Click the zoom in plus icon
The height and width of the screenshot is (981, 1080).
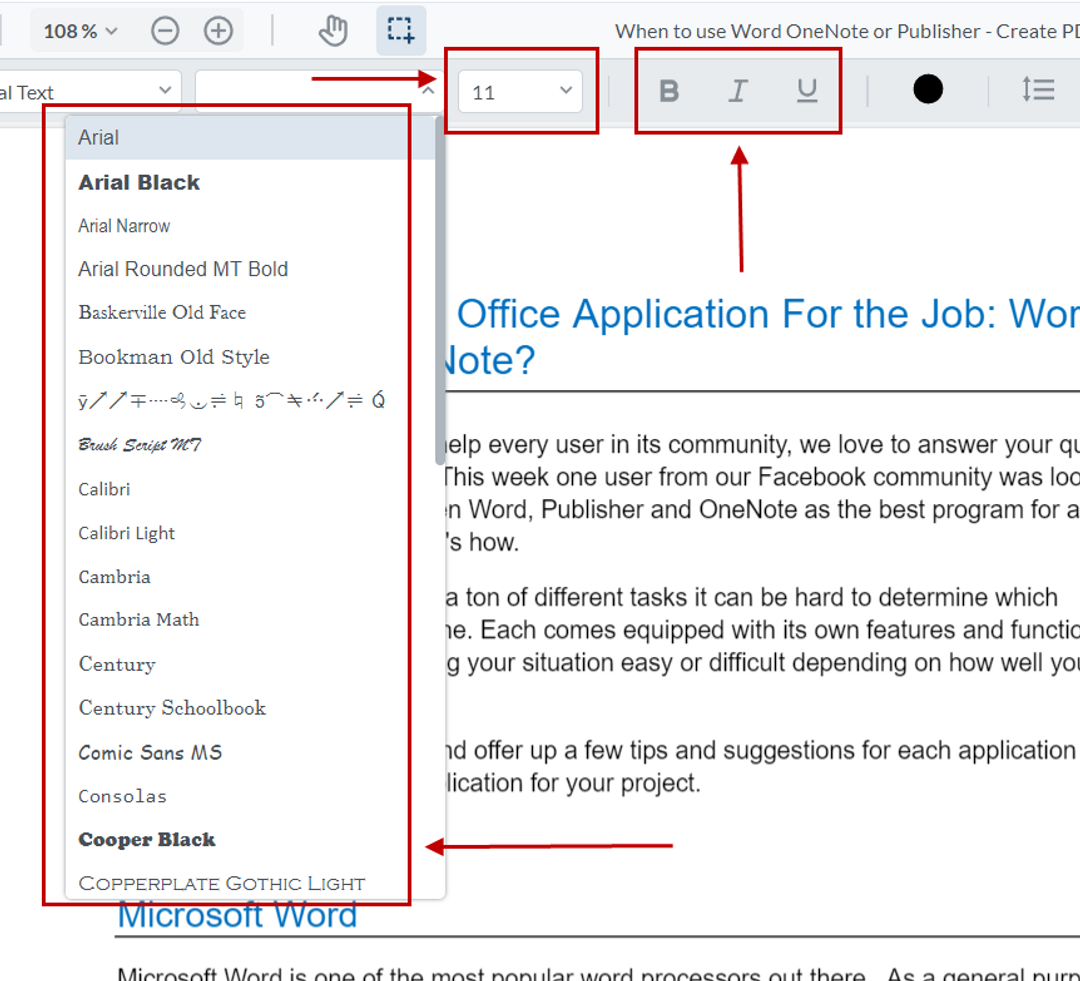[218, 31]
